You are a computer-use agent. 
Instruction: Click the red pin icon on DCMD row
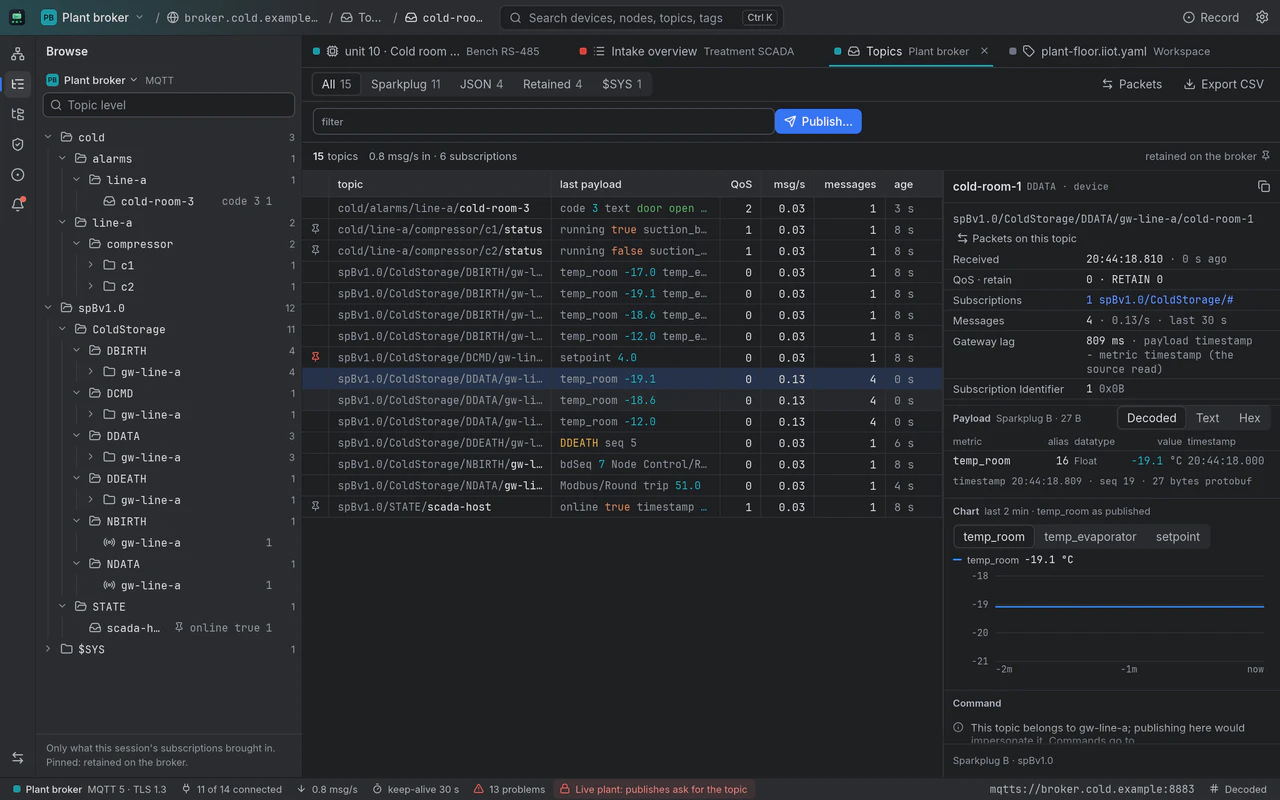pos(316,357)
